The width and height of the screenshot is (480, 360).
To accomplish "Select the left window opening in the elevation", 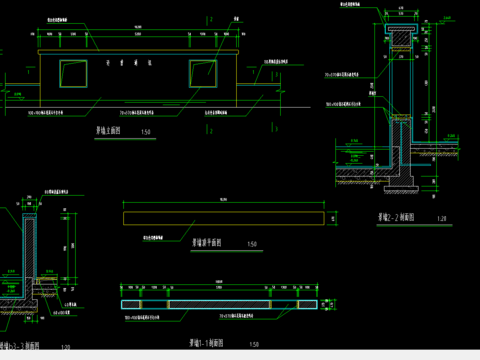I will point(73,74).
